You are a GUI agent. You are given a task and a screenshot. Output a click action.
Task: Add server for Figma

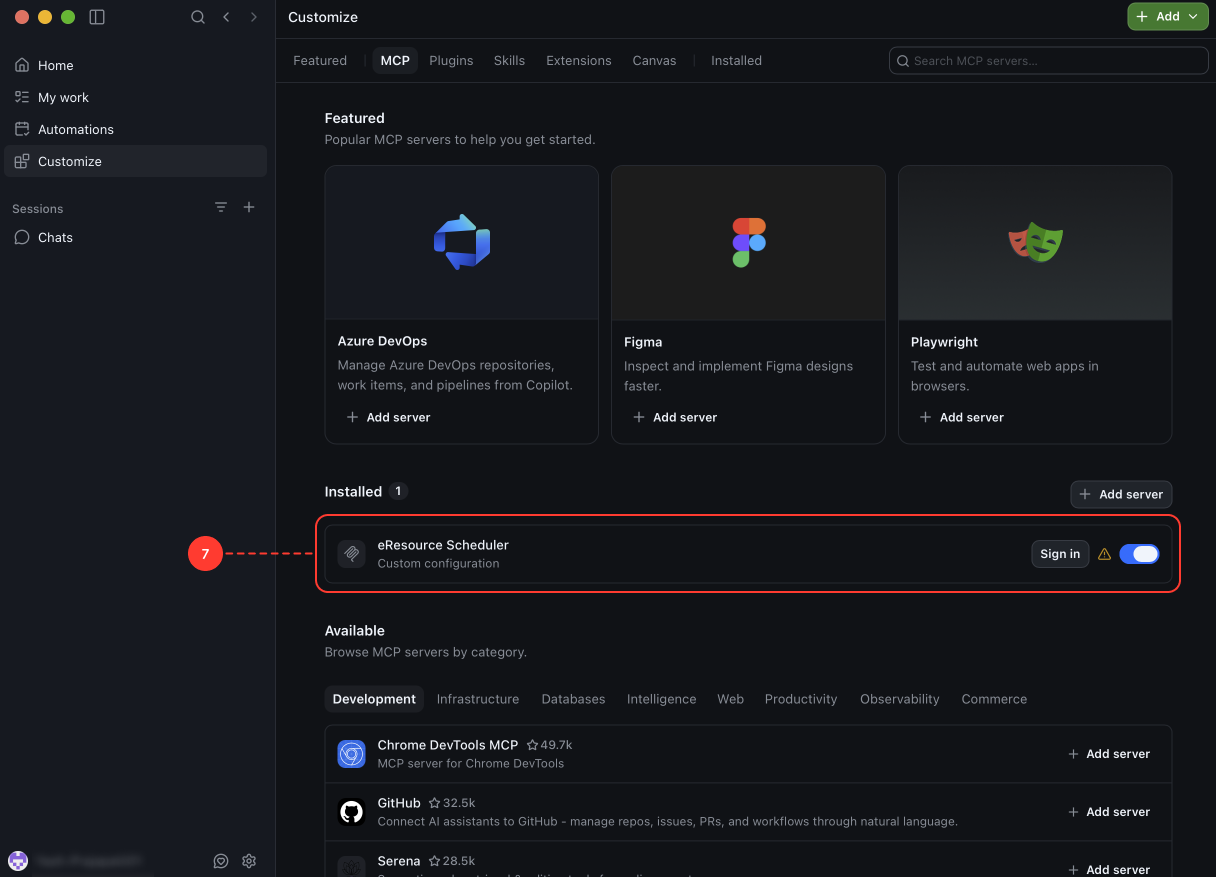[675, 417]
